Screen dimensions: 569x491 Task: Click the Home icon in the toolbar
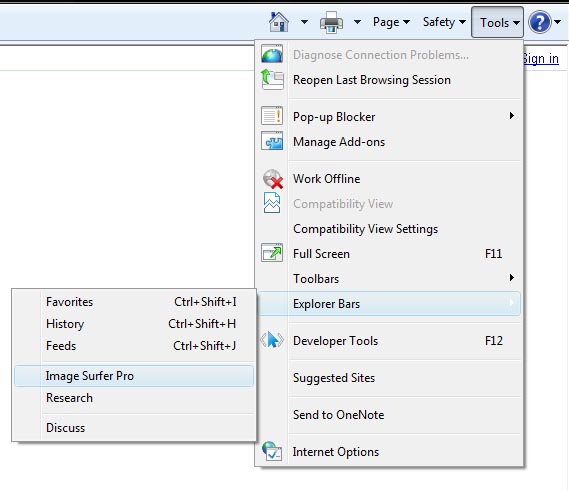pyautogui.click(x=279, y=22)
